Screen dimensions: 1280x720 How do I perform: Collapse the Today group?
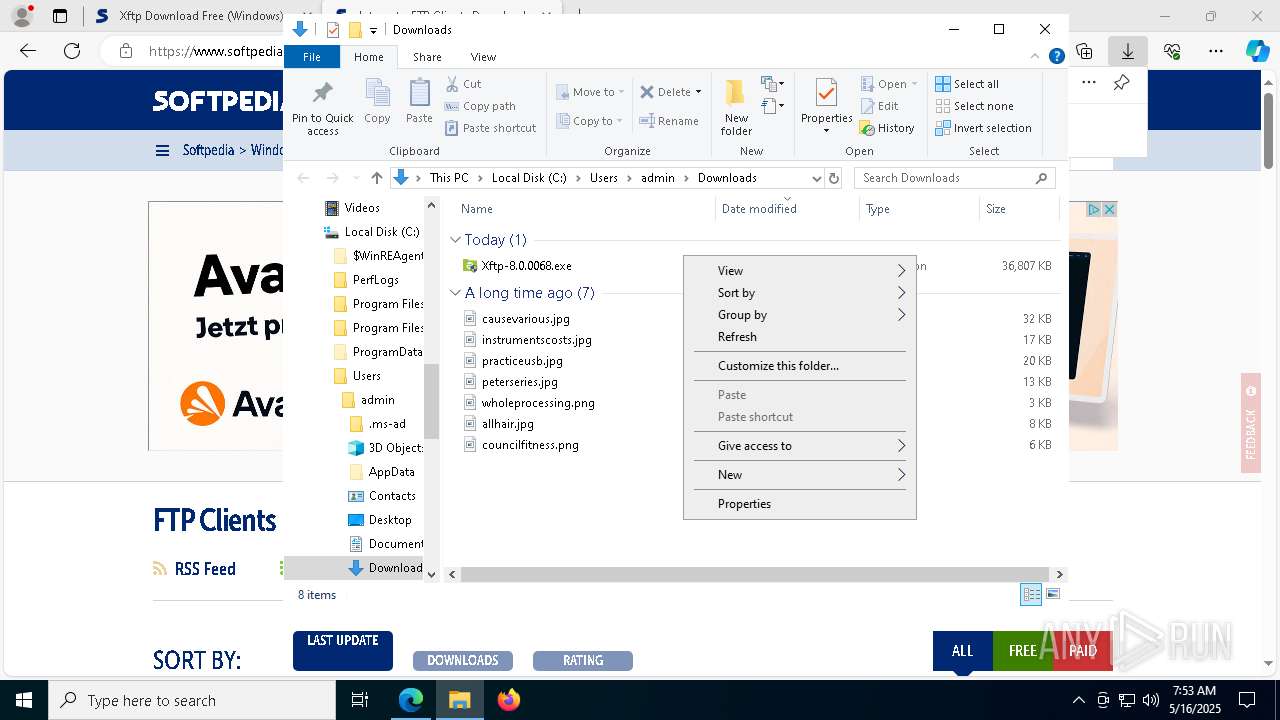[455, 240]
